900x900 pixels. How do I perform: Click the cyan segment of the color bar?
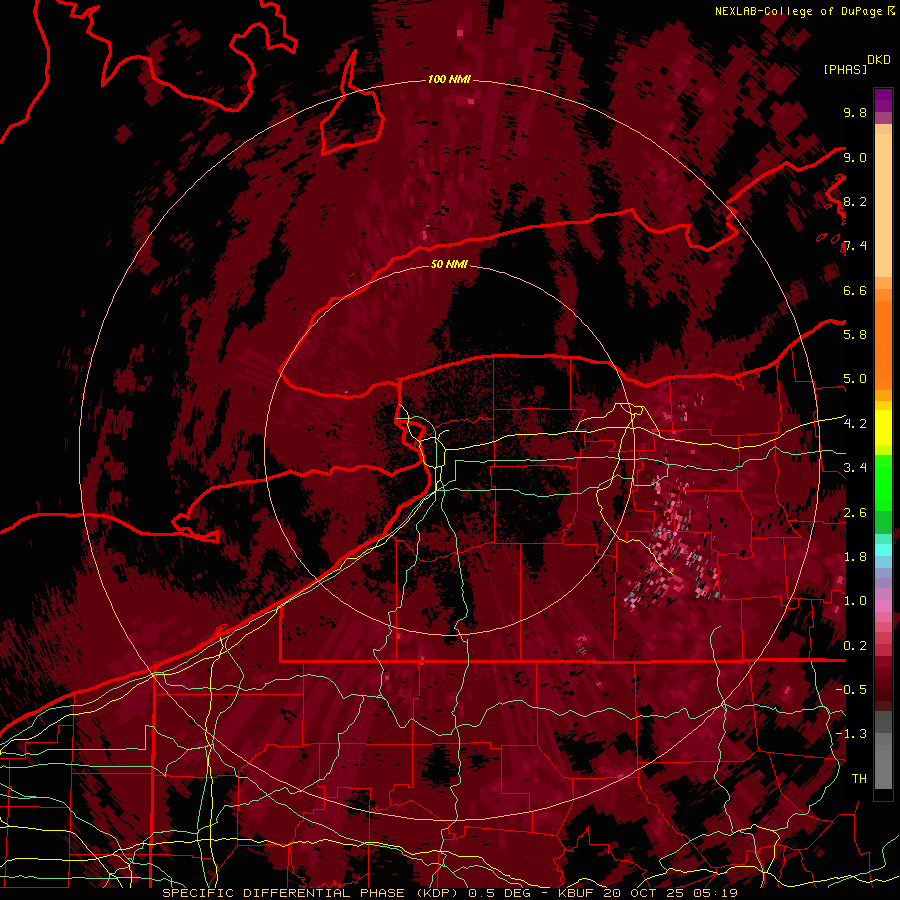[x=883, y=550]
